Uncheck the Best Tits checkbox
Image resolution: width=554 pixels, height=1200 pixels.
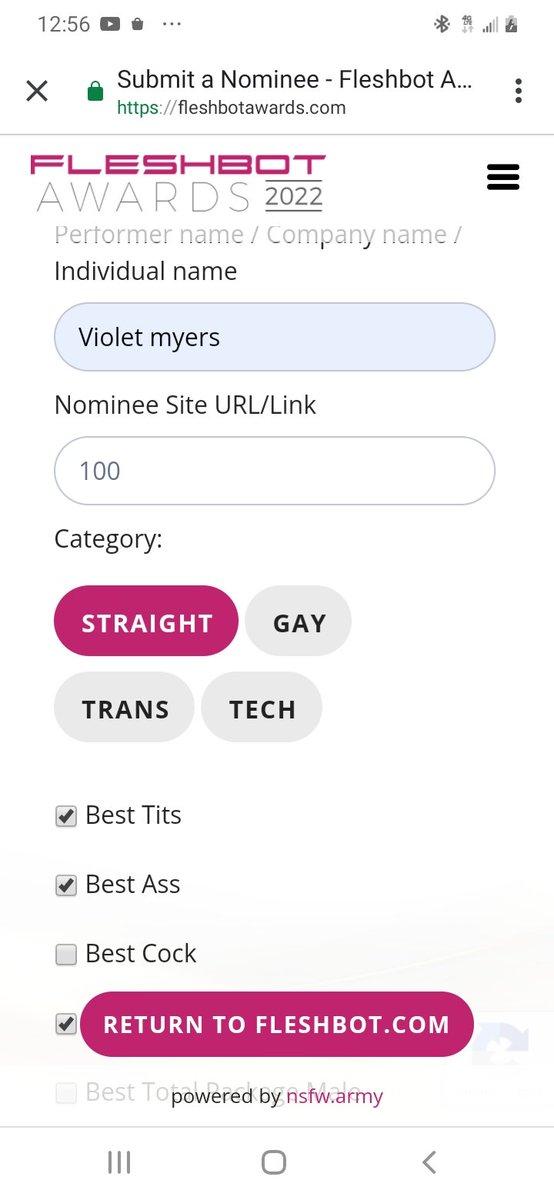pos(66,817)
